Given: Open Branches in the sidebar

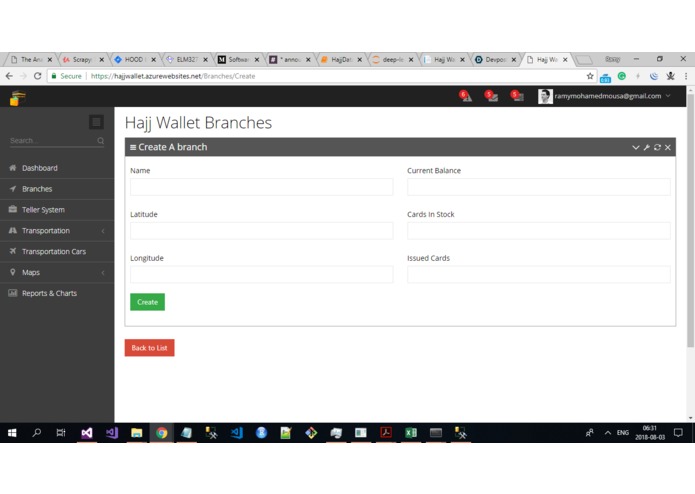Looking at the screenshot, I should [x=57, y=189].
